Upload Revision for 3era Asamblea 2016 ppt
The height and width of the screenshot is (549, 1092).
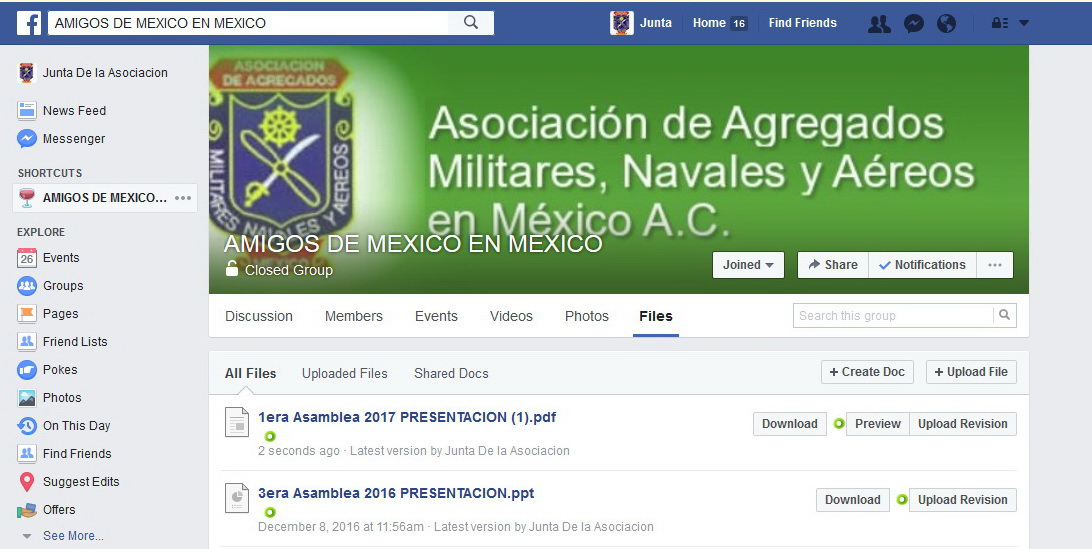pos(962,500)
